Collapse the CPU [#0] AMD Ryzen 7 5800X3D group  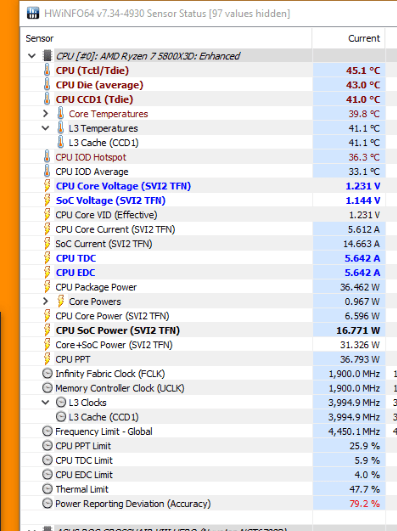(32, 56)
